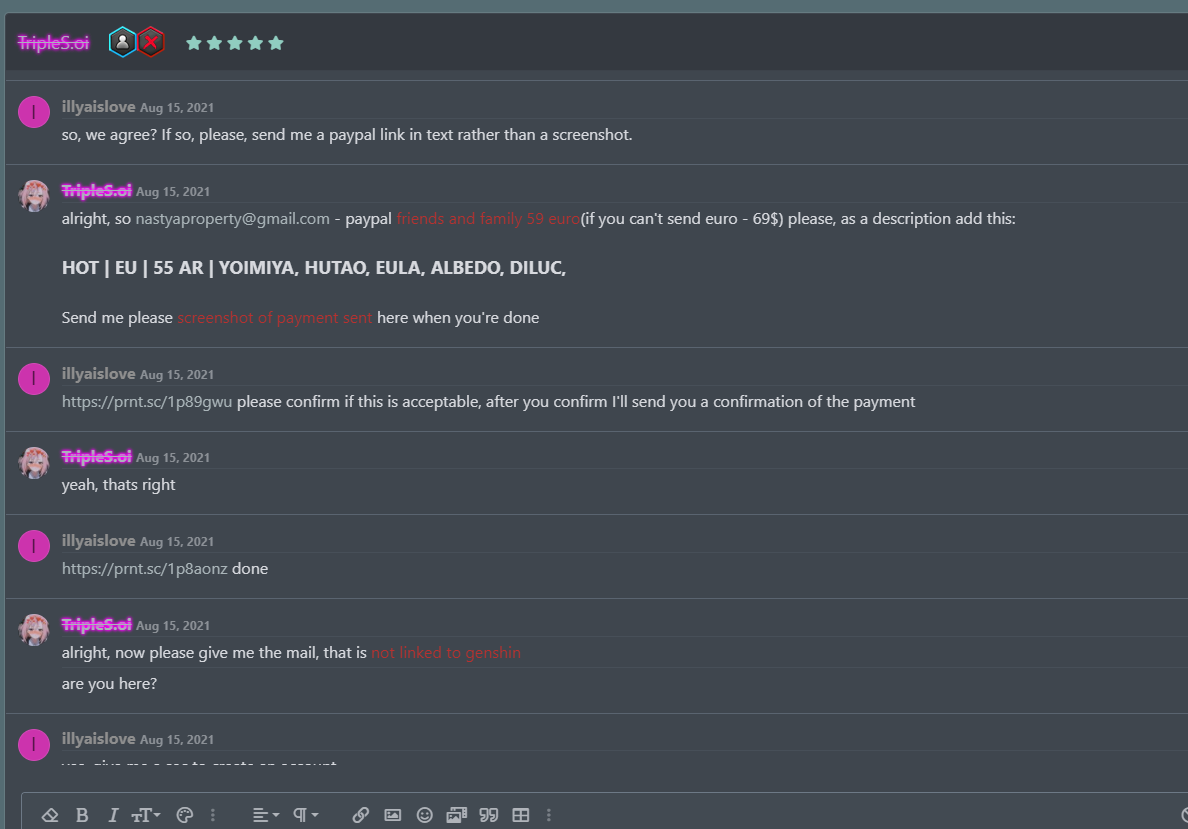This screenshot has width=1188, height=829.
Task: Expand the text alignment dropdown
Action: click(x=266, y=815)
